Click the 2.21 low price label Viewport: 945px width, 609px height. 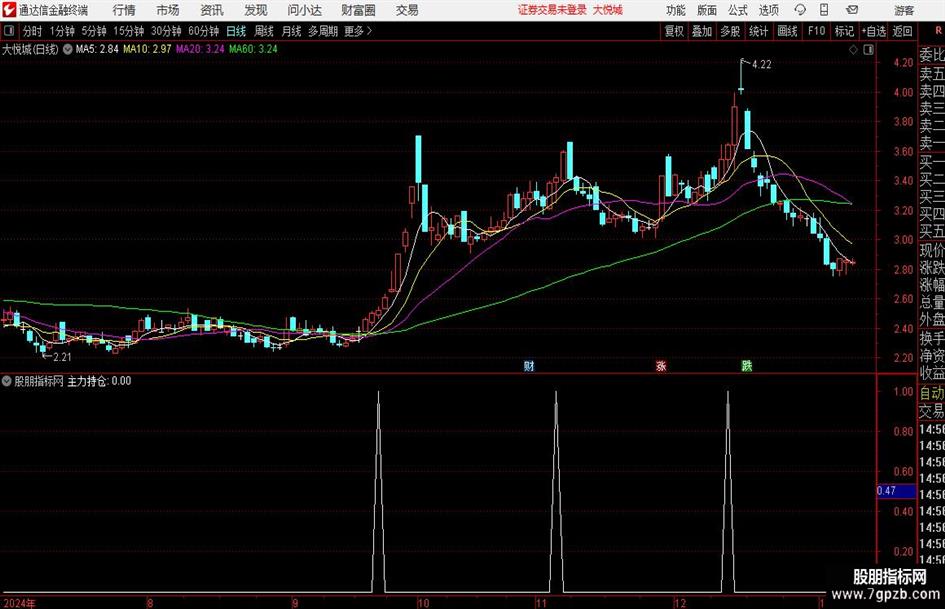tap(62, 357)
